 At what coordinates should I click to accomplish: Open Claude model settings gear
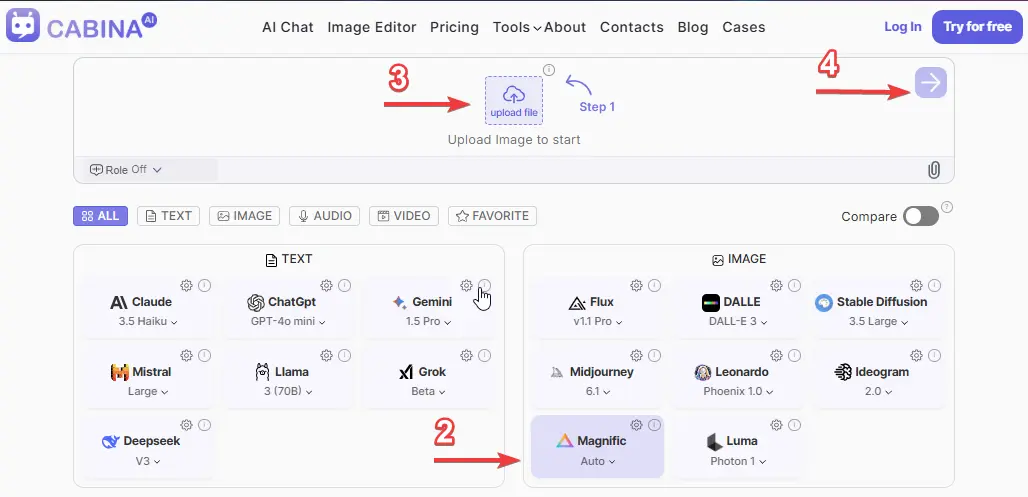186,285
